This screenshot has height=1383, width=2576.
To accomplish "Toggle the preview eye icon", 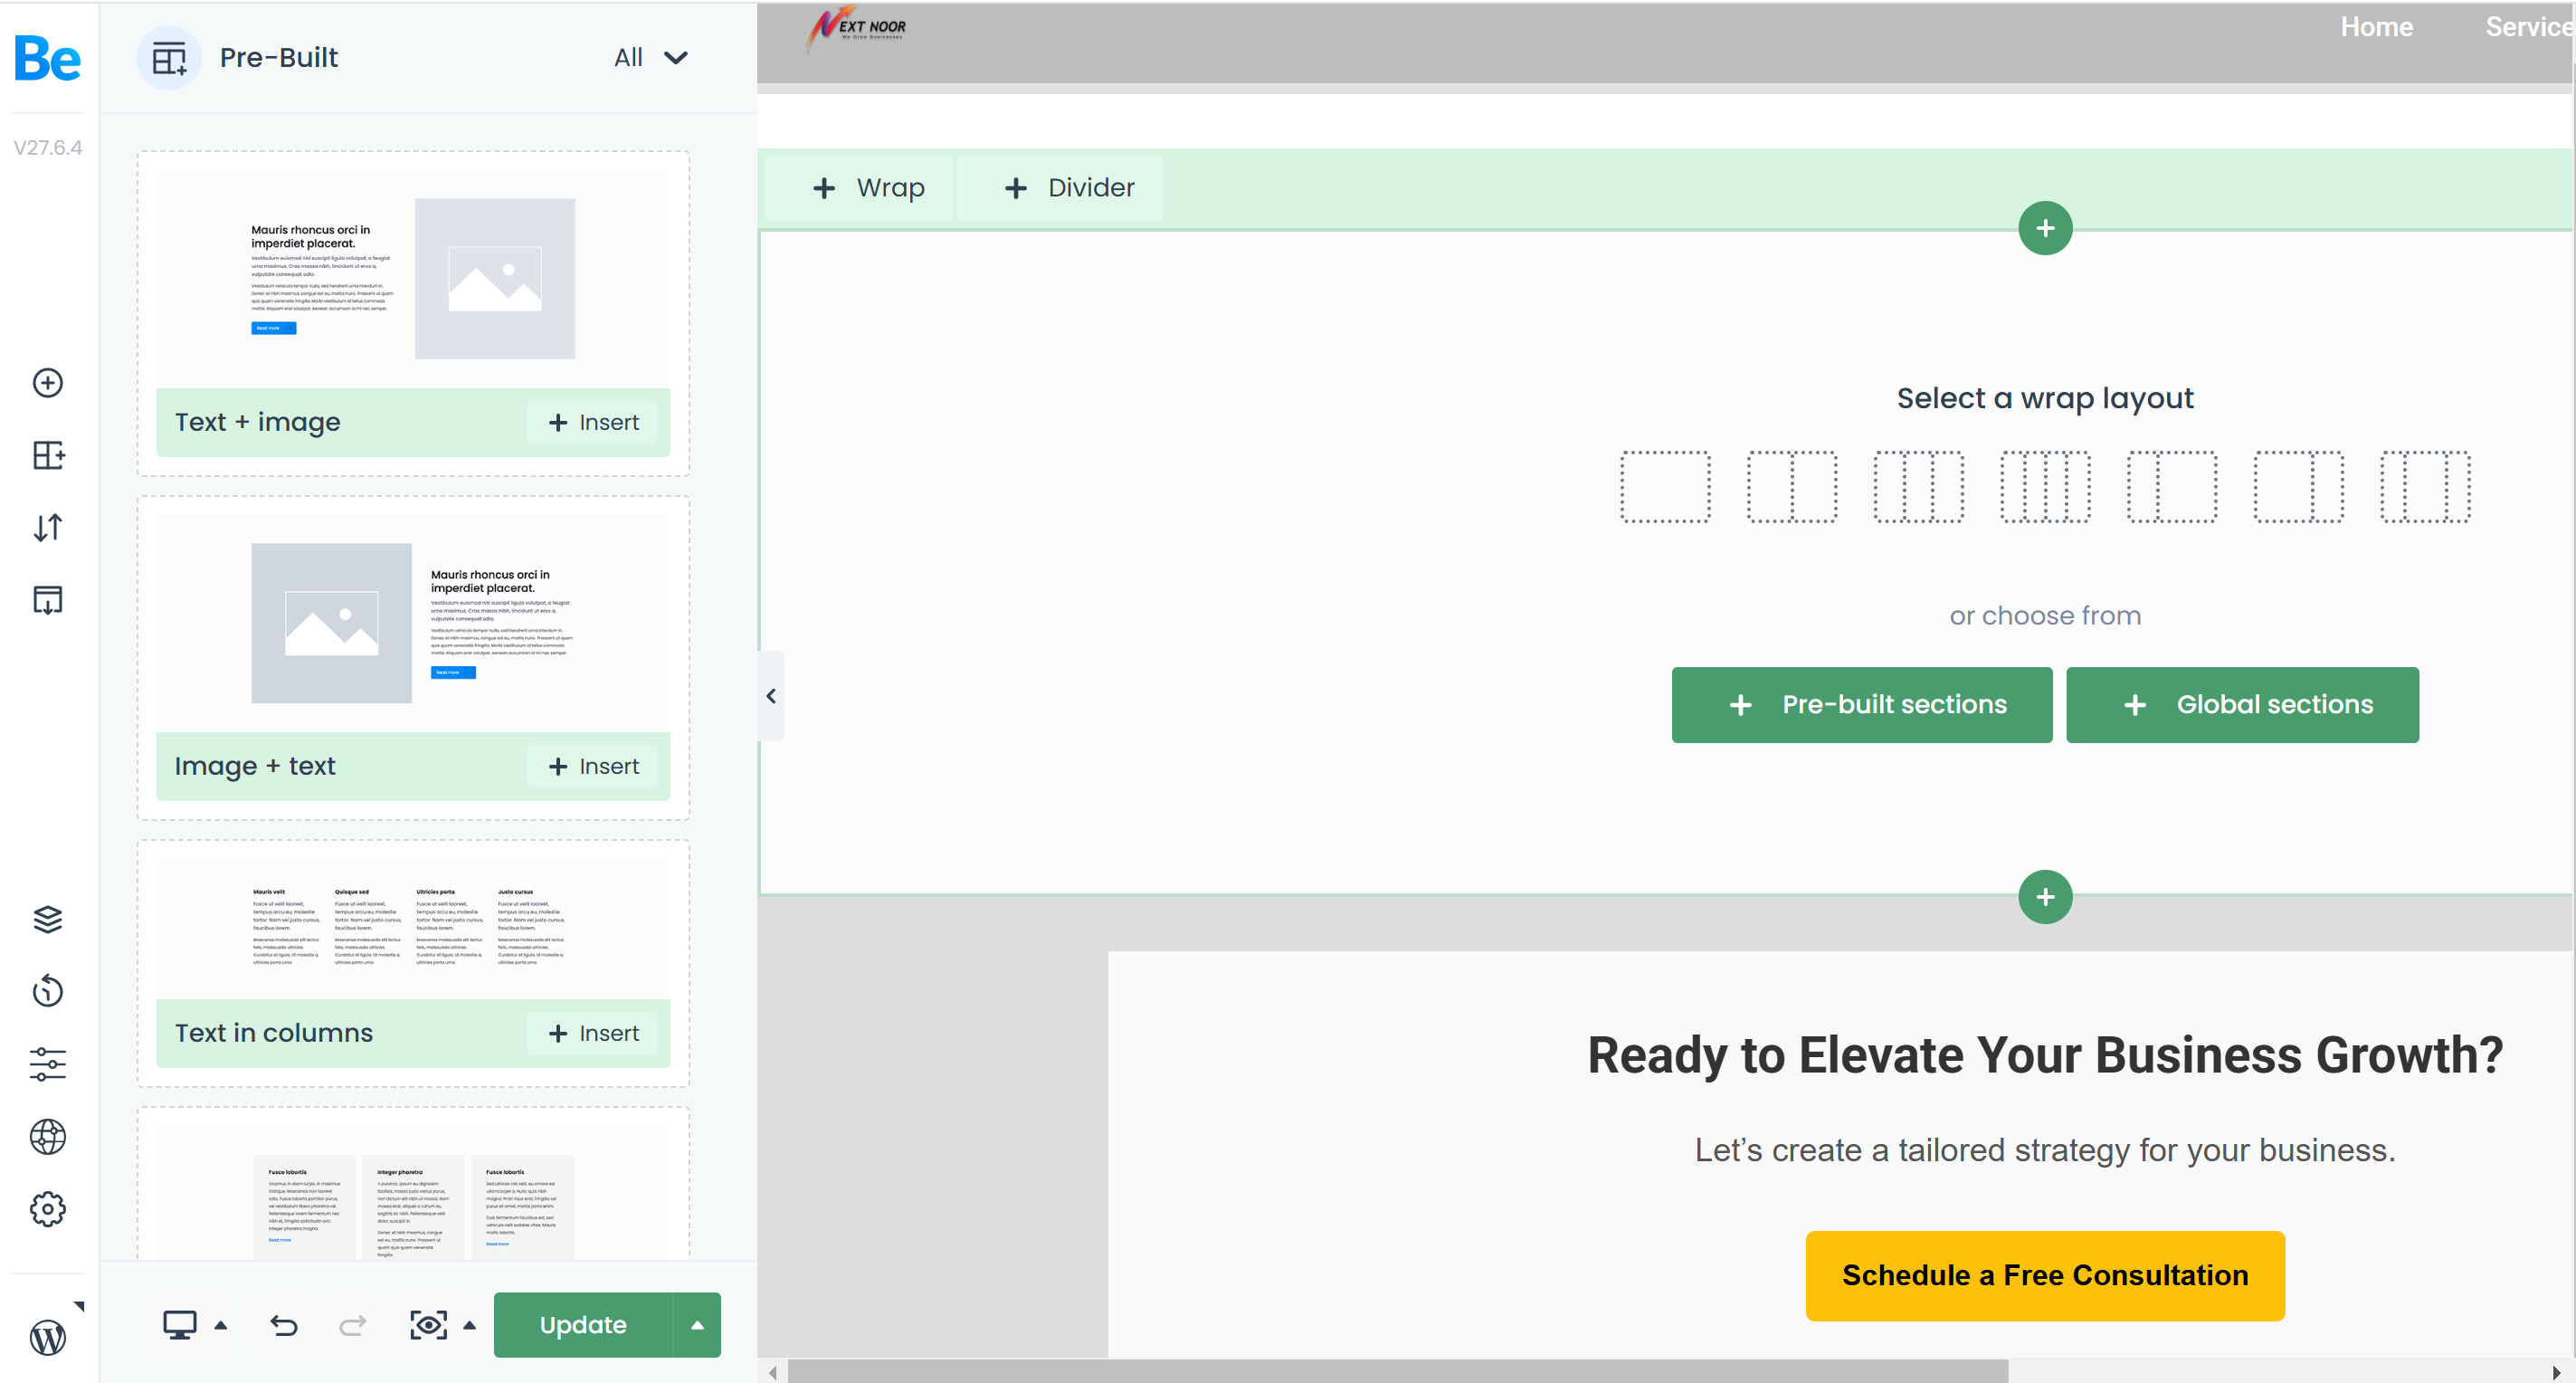I will point(429,1325).
